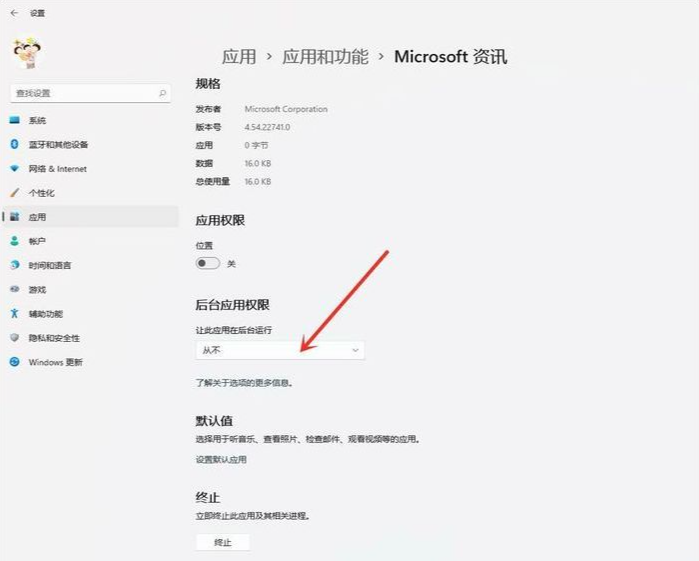Open 时间和语言 globe icon

point(15,265)
